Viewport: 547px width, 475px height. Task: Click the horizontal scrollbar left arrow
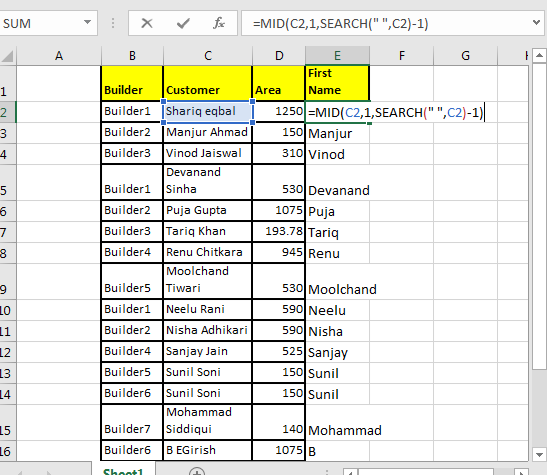click(x=350, y=472)
